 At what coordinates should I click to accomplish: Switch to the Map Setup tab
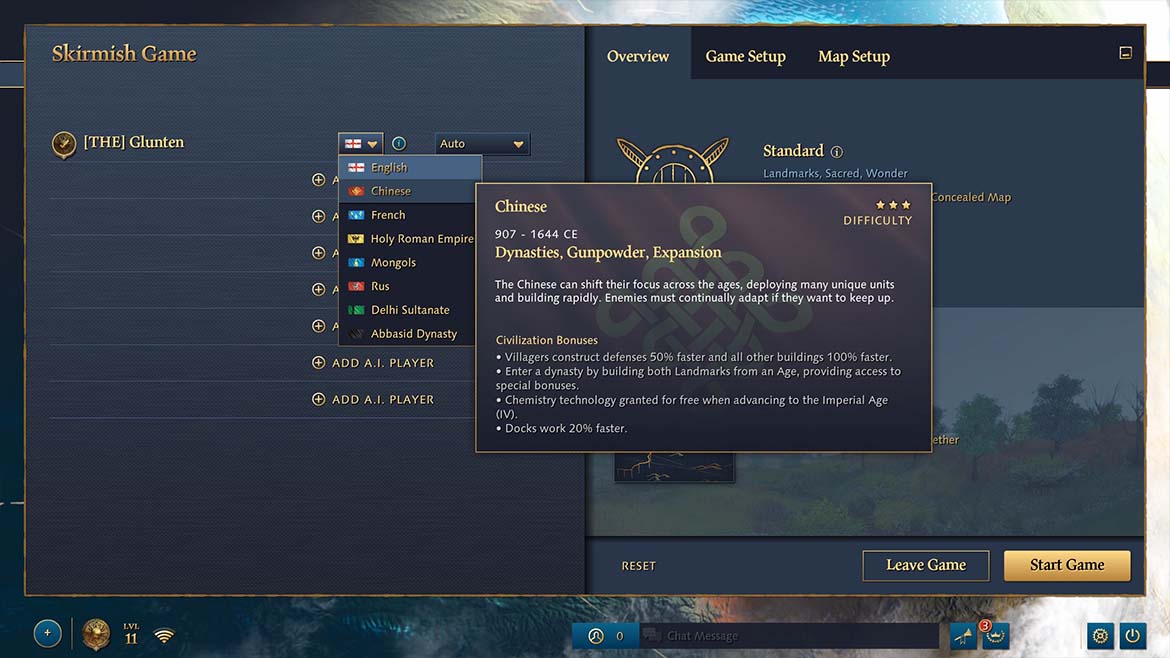coord(854,56)
